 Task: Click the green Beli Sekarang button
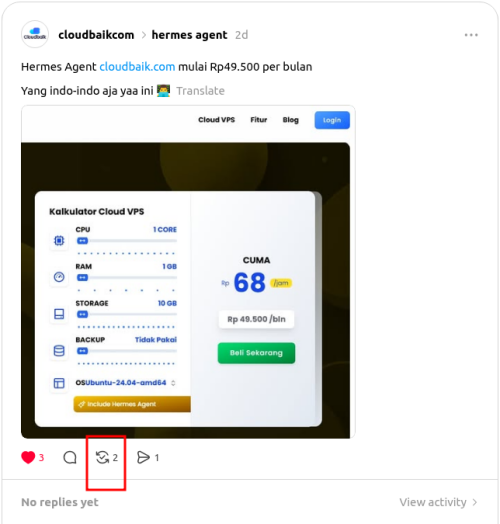pos(256,353)
